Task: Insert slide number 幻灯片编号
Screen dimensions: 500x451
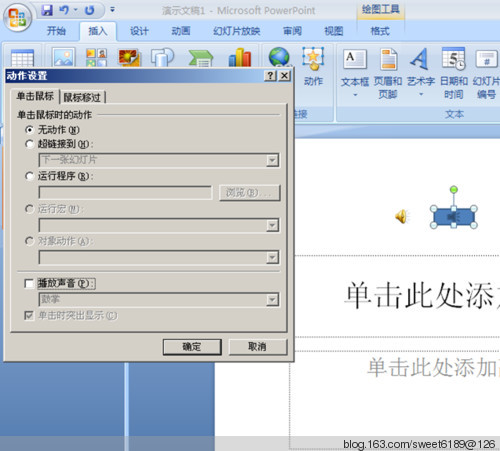Action: [x=486, y=74]
